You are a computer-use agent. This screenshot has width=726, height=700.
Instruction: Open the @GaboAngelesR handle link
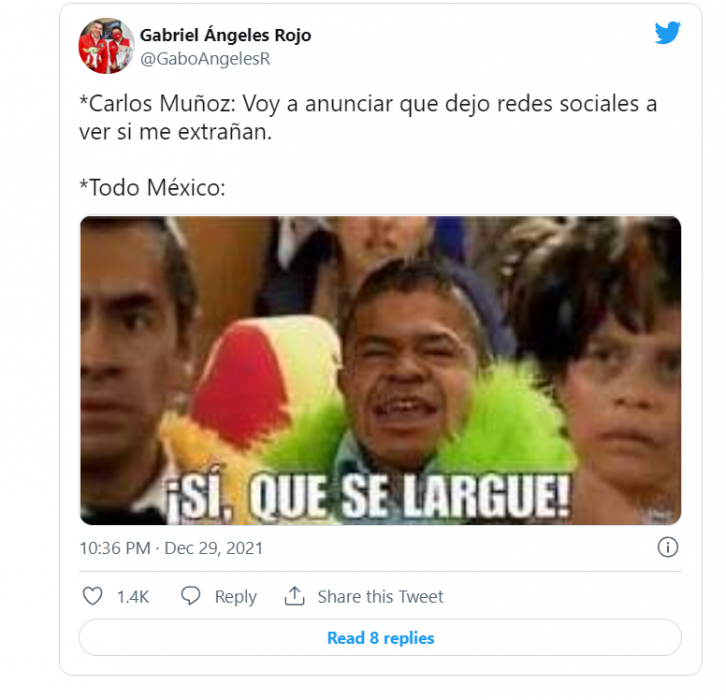[205, 59]
